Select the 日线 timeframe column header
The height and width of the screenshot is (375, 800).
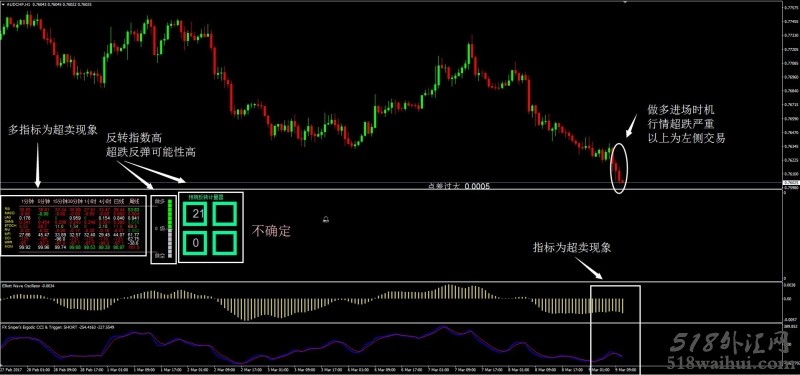point(119,201)
